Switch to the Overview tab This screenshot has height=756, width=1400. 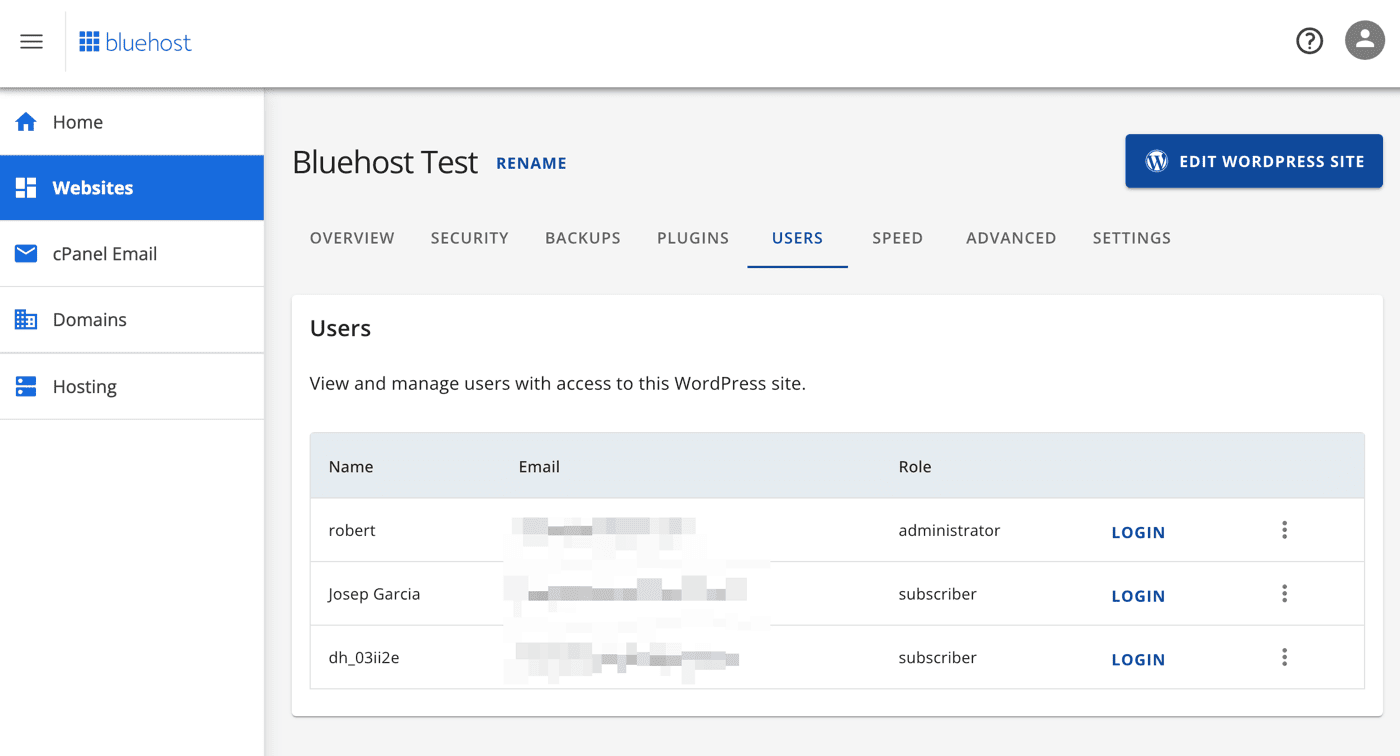[x=352, y=238]
